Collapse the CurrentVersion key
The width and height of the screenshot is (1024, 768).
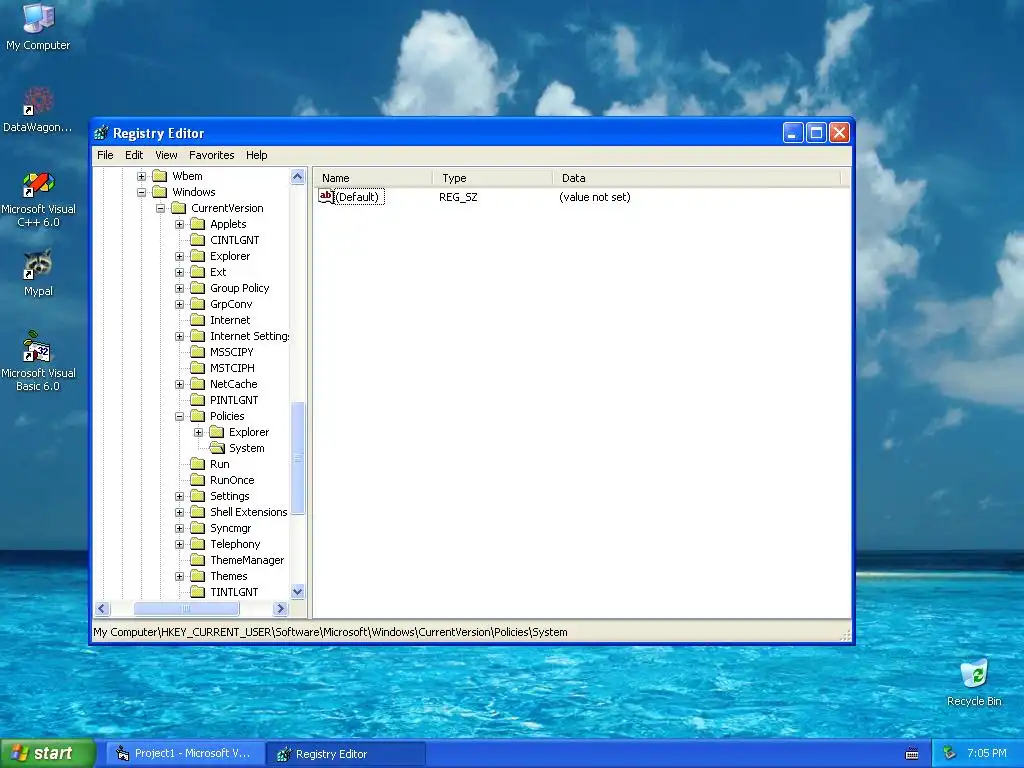(160, 208)
